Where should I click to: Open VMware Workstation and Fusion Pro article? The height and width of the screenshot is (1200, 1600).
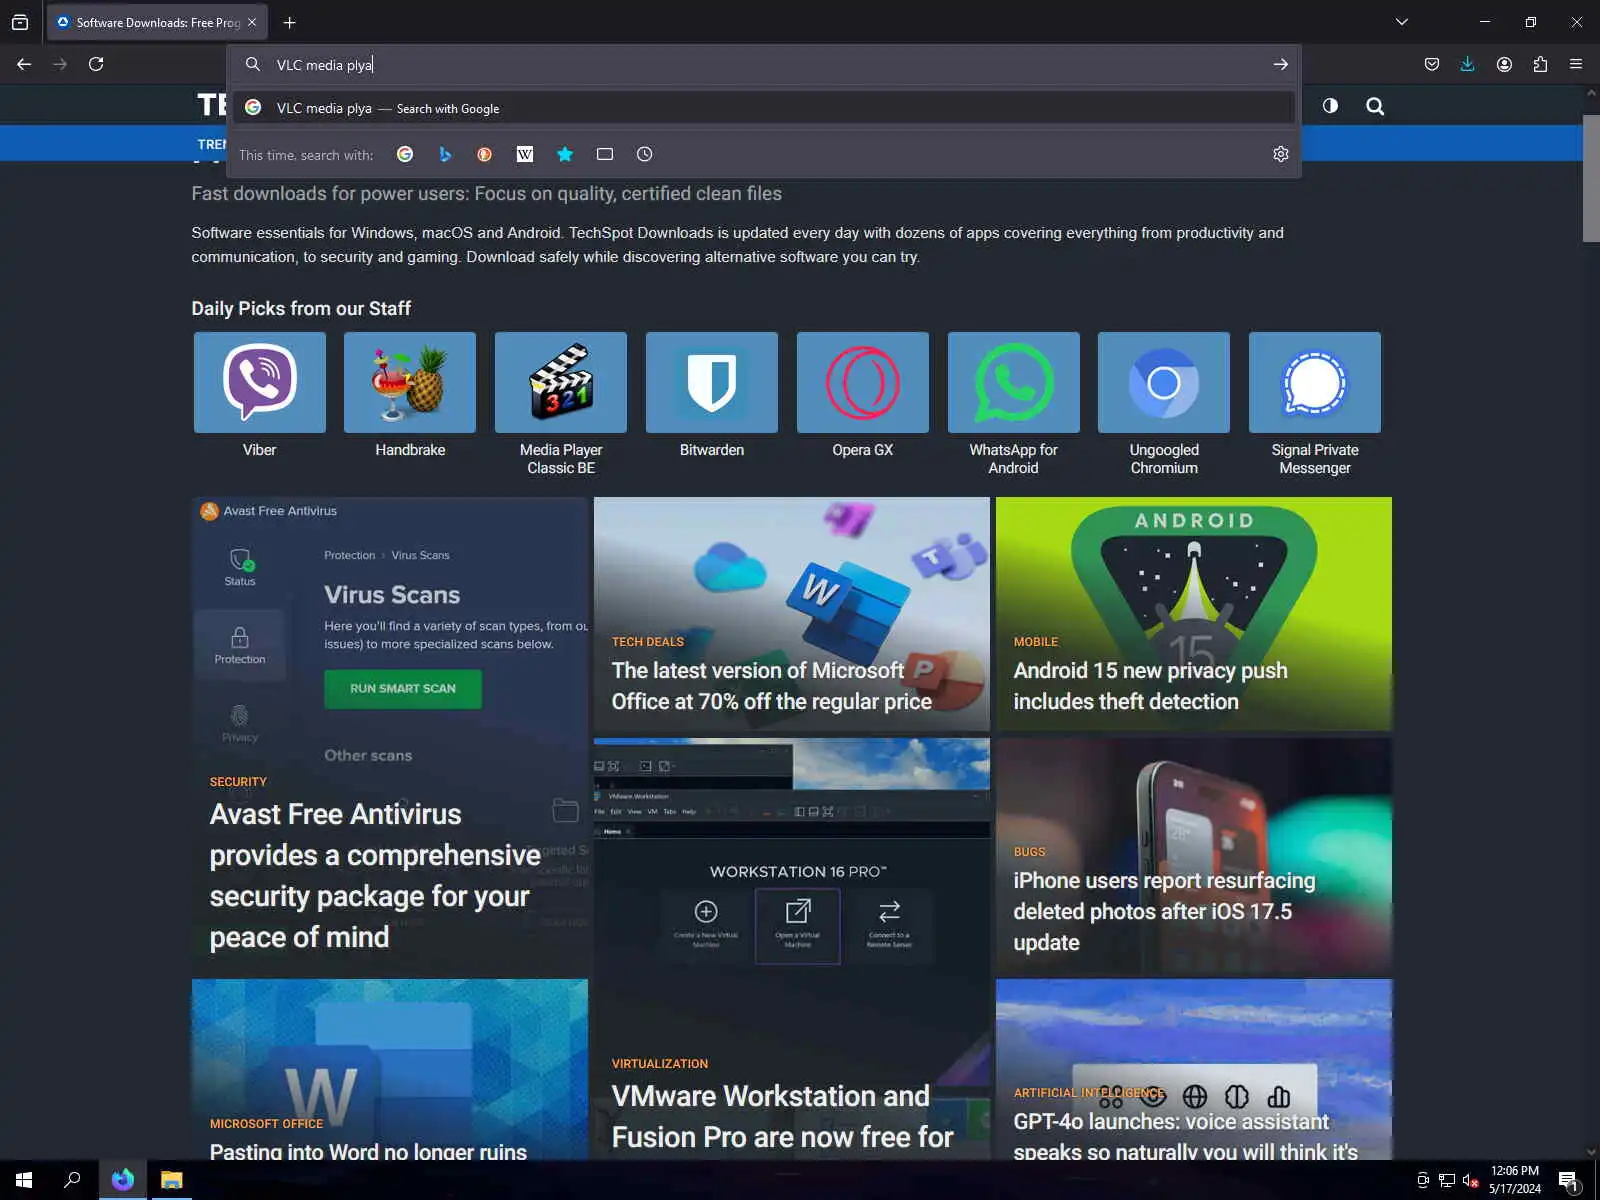tap(783, 1116)
